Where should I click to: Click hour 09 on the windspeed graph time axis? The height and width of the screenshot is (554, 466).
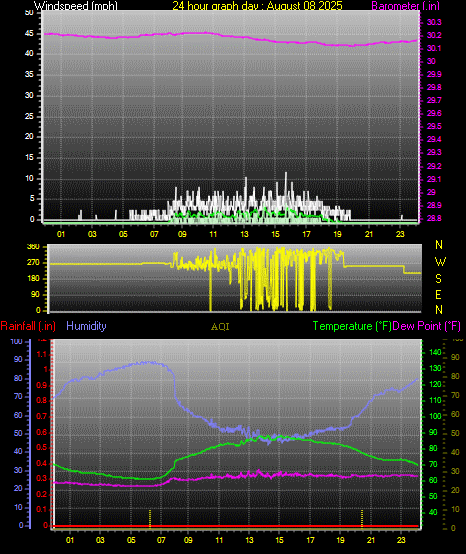(x=182, y=234)
